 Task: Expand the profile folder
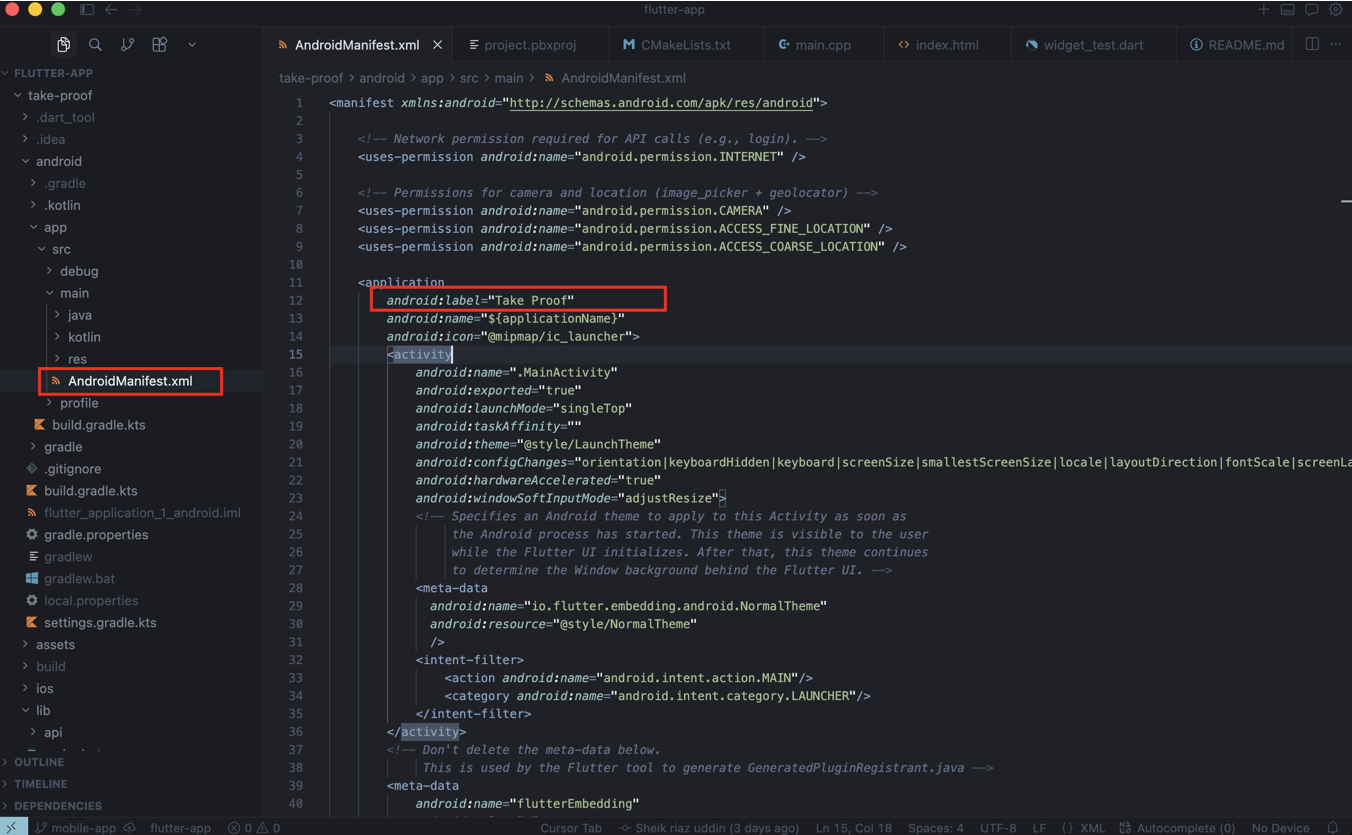131,403
